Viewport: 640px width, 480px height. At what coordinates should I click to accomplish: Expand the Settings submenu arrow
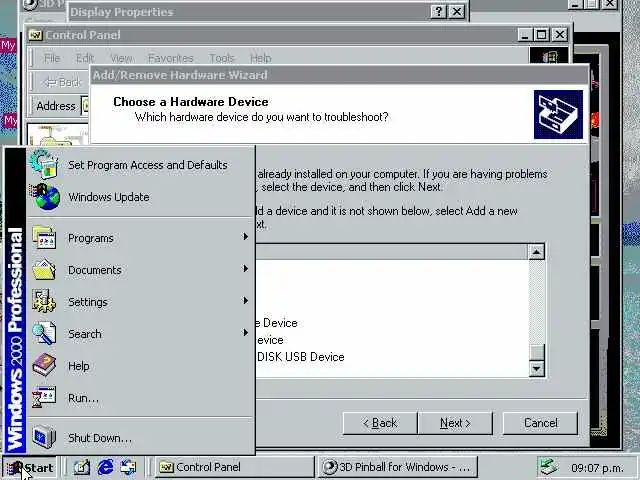coord(245,300)
